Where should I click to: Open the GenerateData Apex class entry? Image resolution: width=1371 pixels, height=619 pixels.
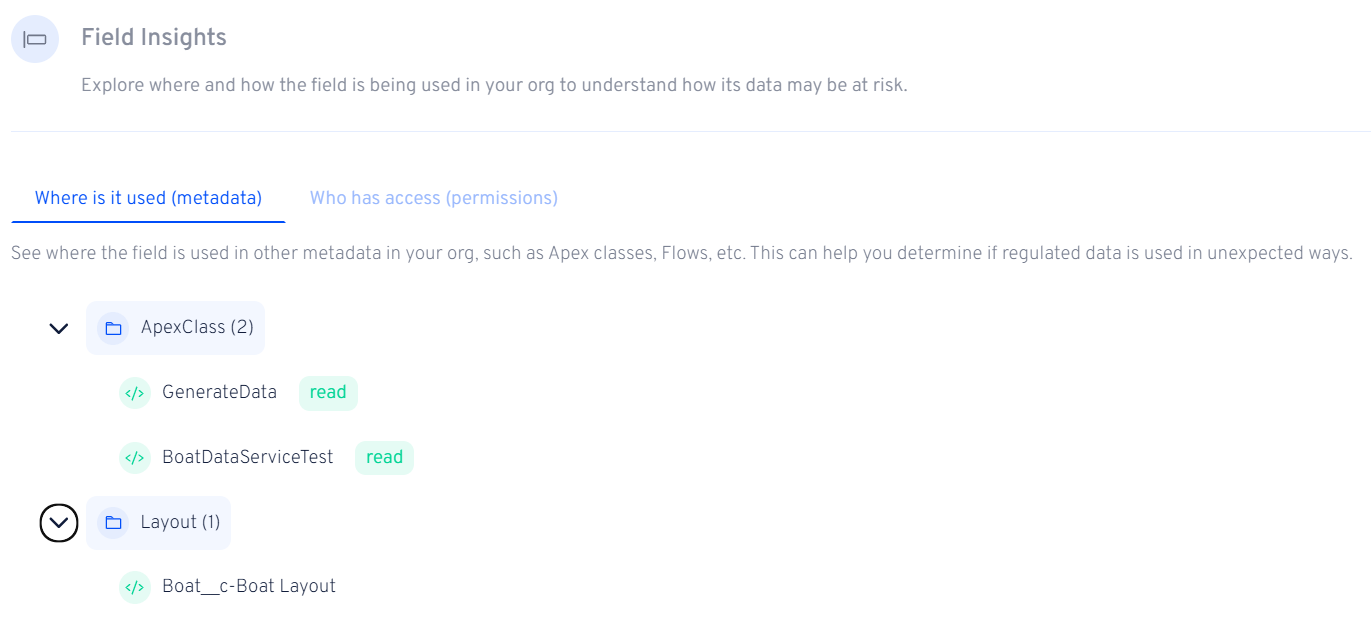pos(219,393)
